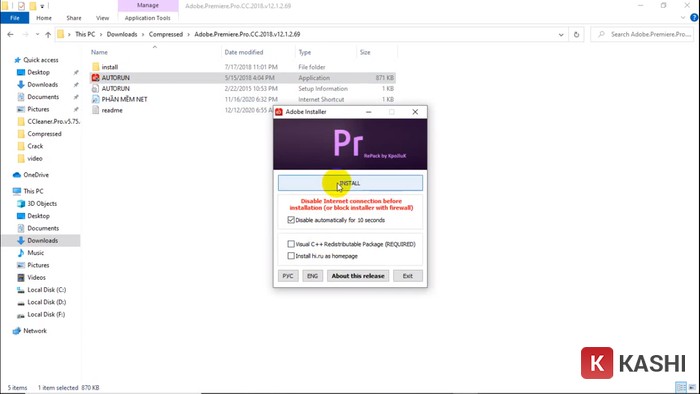
Task: Open pinned Desktop under Quick access
Action: click(38, 72)
